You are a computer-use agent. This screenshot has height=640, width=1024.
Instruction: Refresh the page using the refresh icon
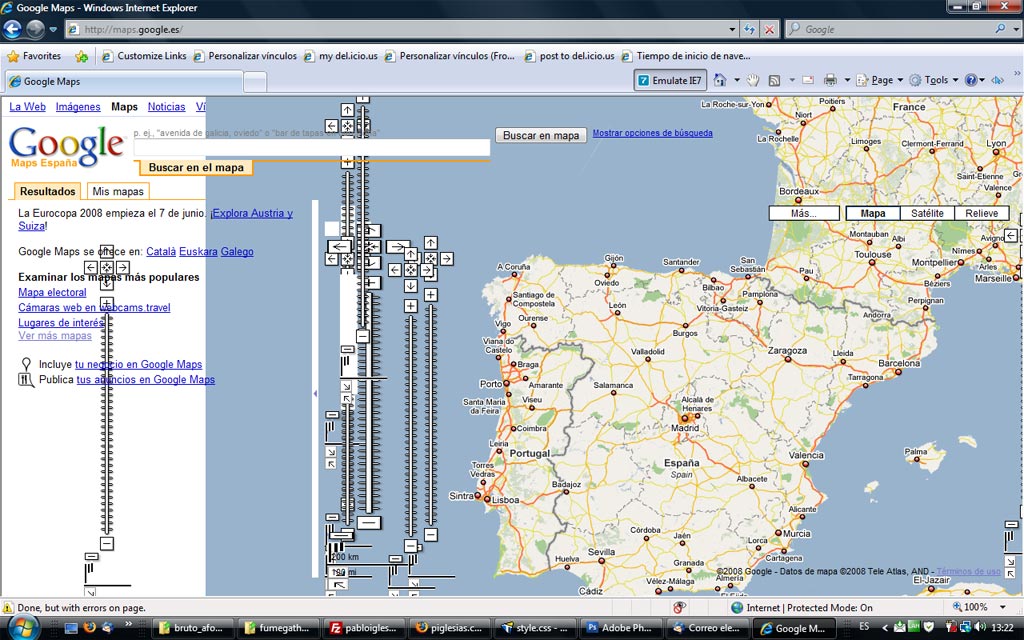749,29
